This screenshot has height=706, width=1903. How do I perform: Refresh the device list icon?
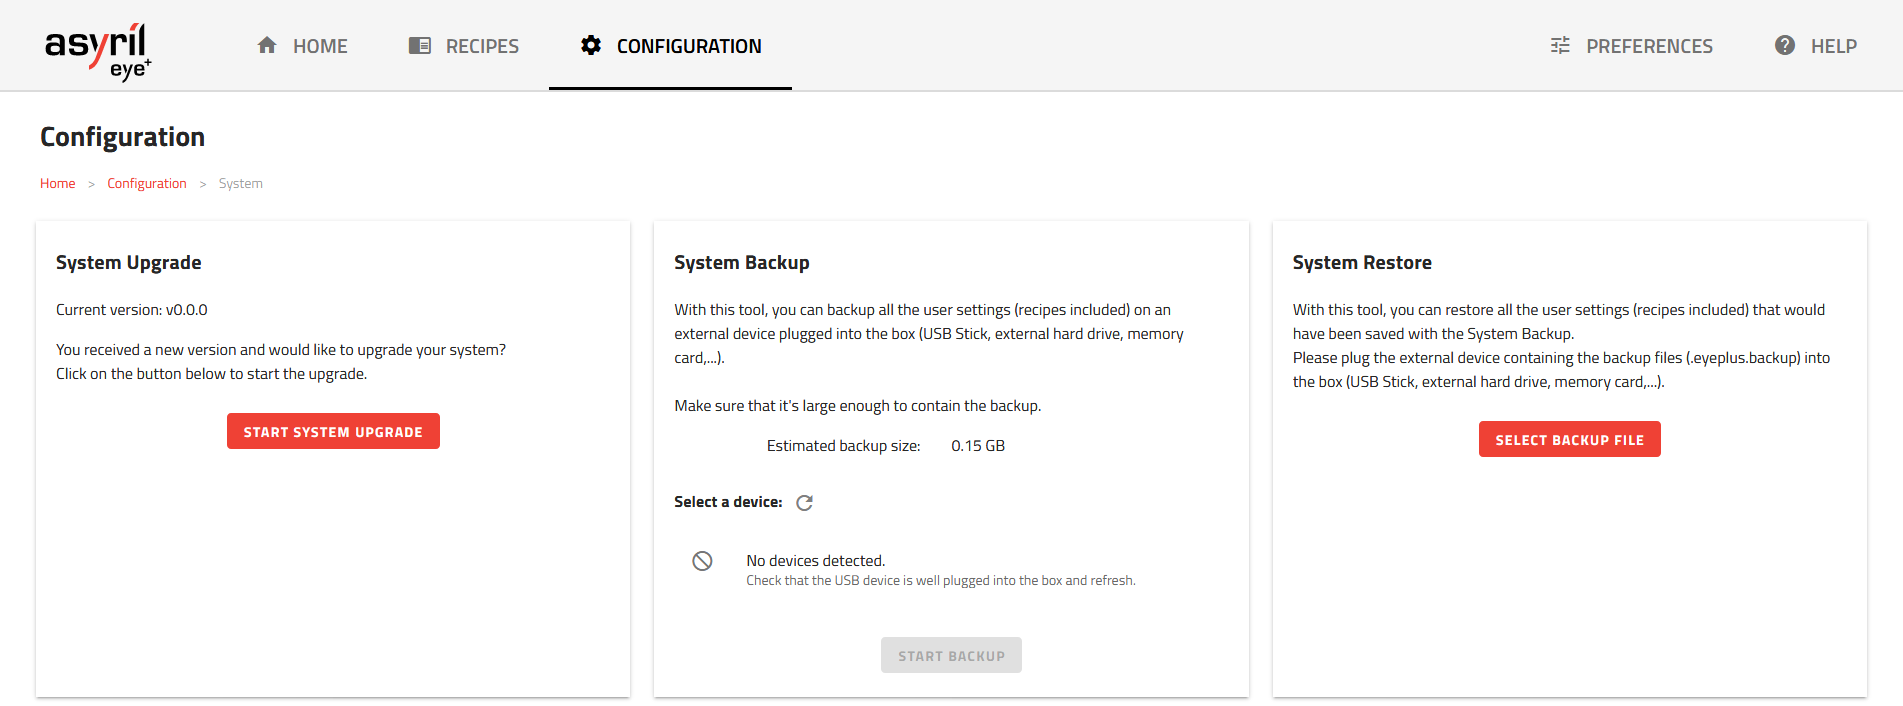click(x=804, y=503)
